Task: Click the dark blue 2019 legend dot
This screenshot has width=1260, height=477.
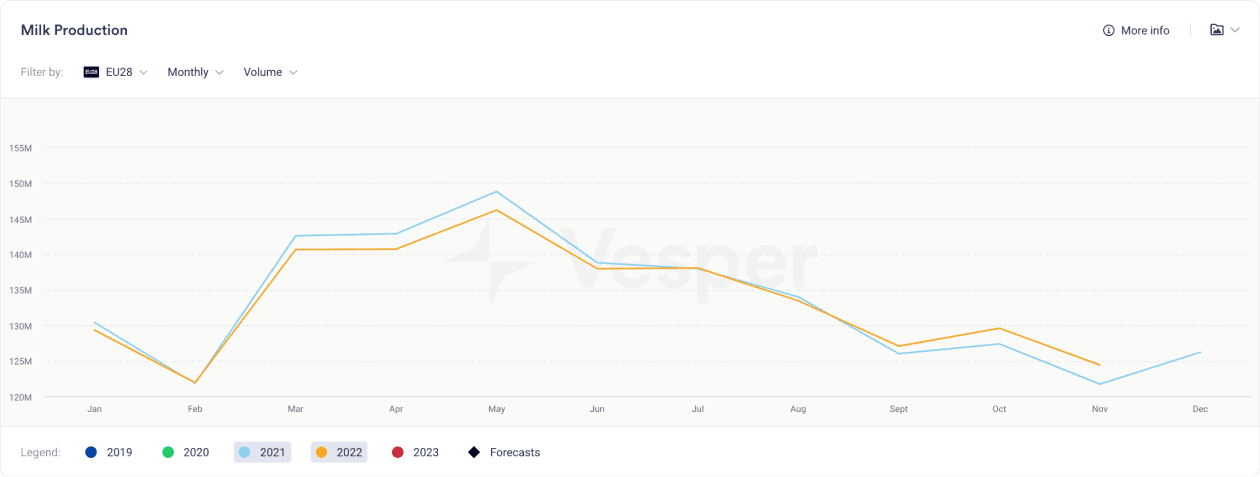Action: click(x=92, y=452)
